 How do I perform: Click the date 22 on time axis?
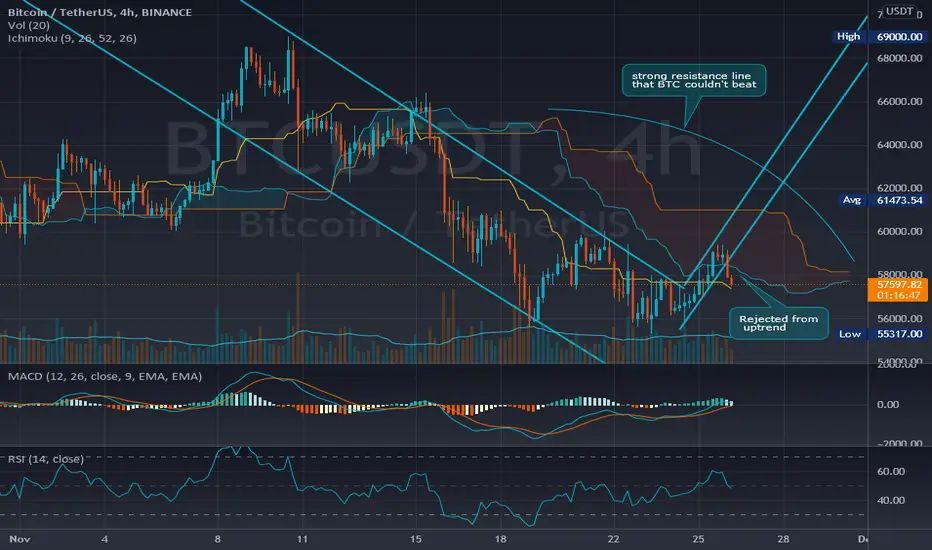(613, 539)
